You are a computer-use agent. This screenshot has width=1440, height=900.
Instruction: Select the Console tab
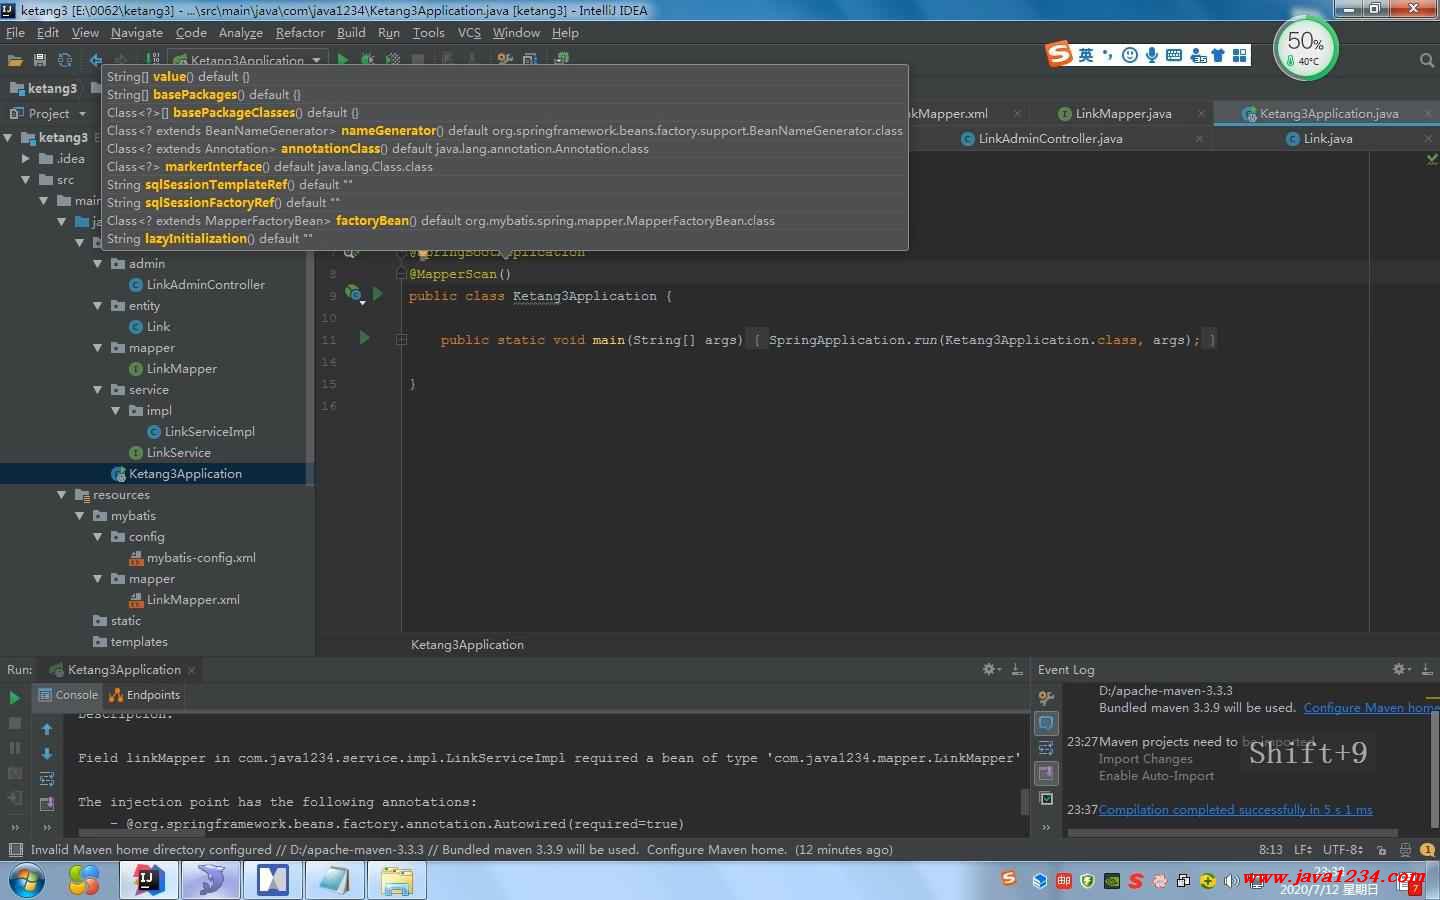coord(68,695)
